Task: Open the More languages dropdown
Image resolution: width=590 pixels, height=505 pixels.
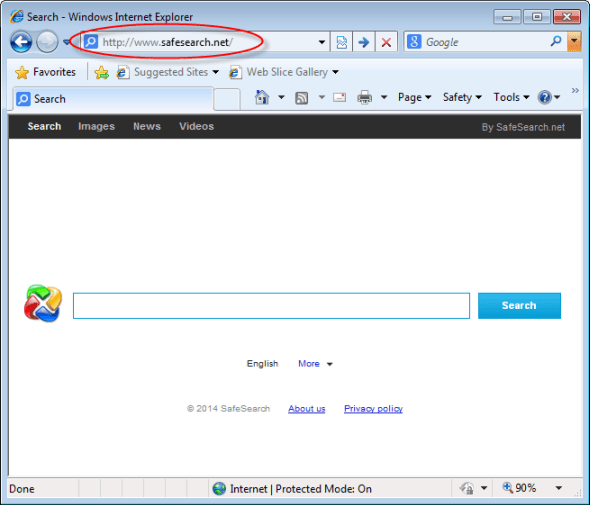Action: pos(315,364)
